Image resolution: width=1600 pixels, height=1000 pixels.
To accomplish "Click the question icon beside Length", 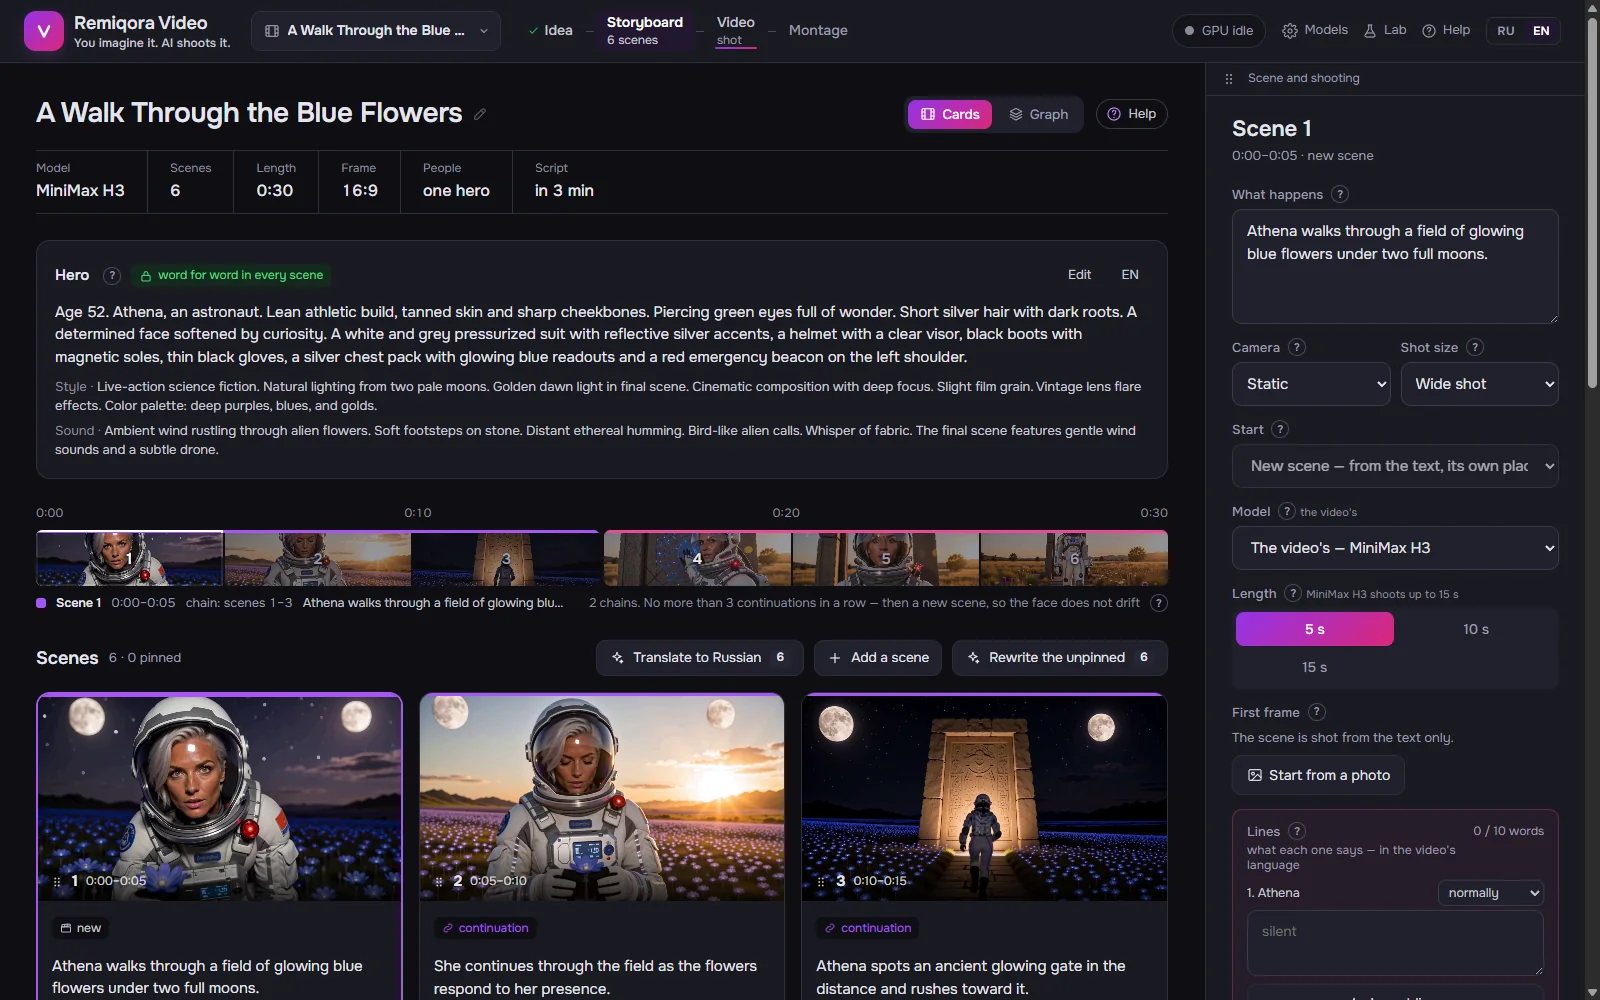I will click(x=1293, y=593).
